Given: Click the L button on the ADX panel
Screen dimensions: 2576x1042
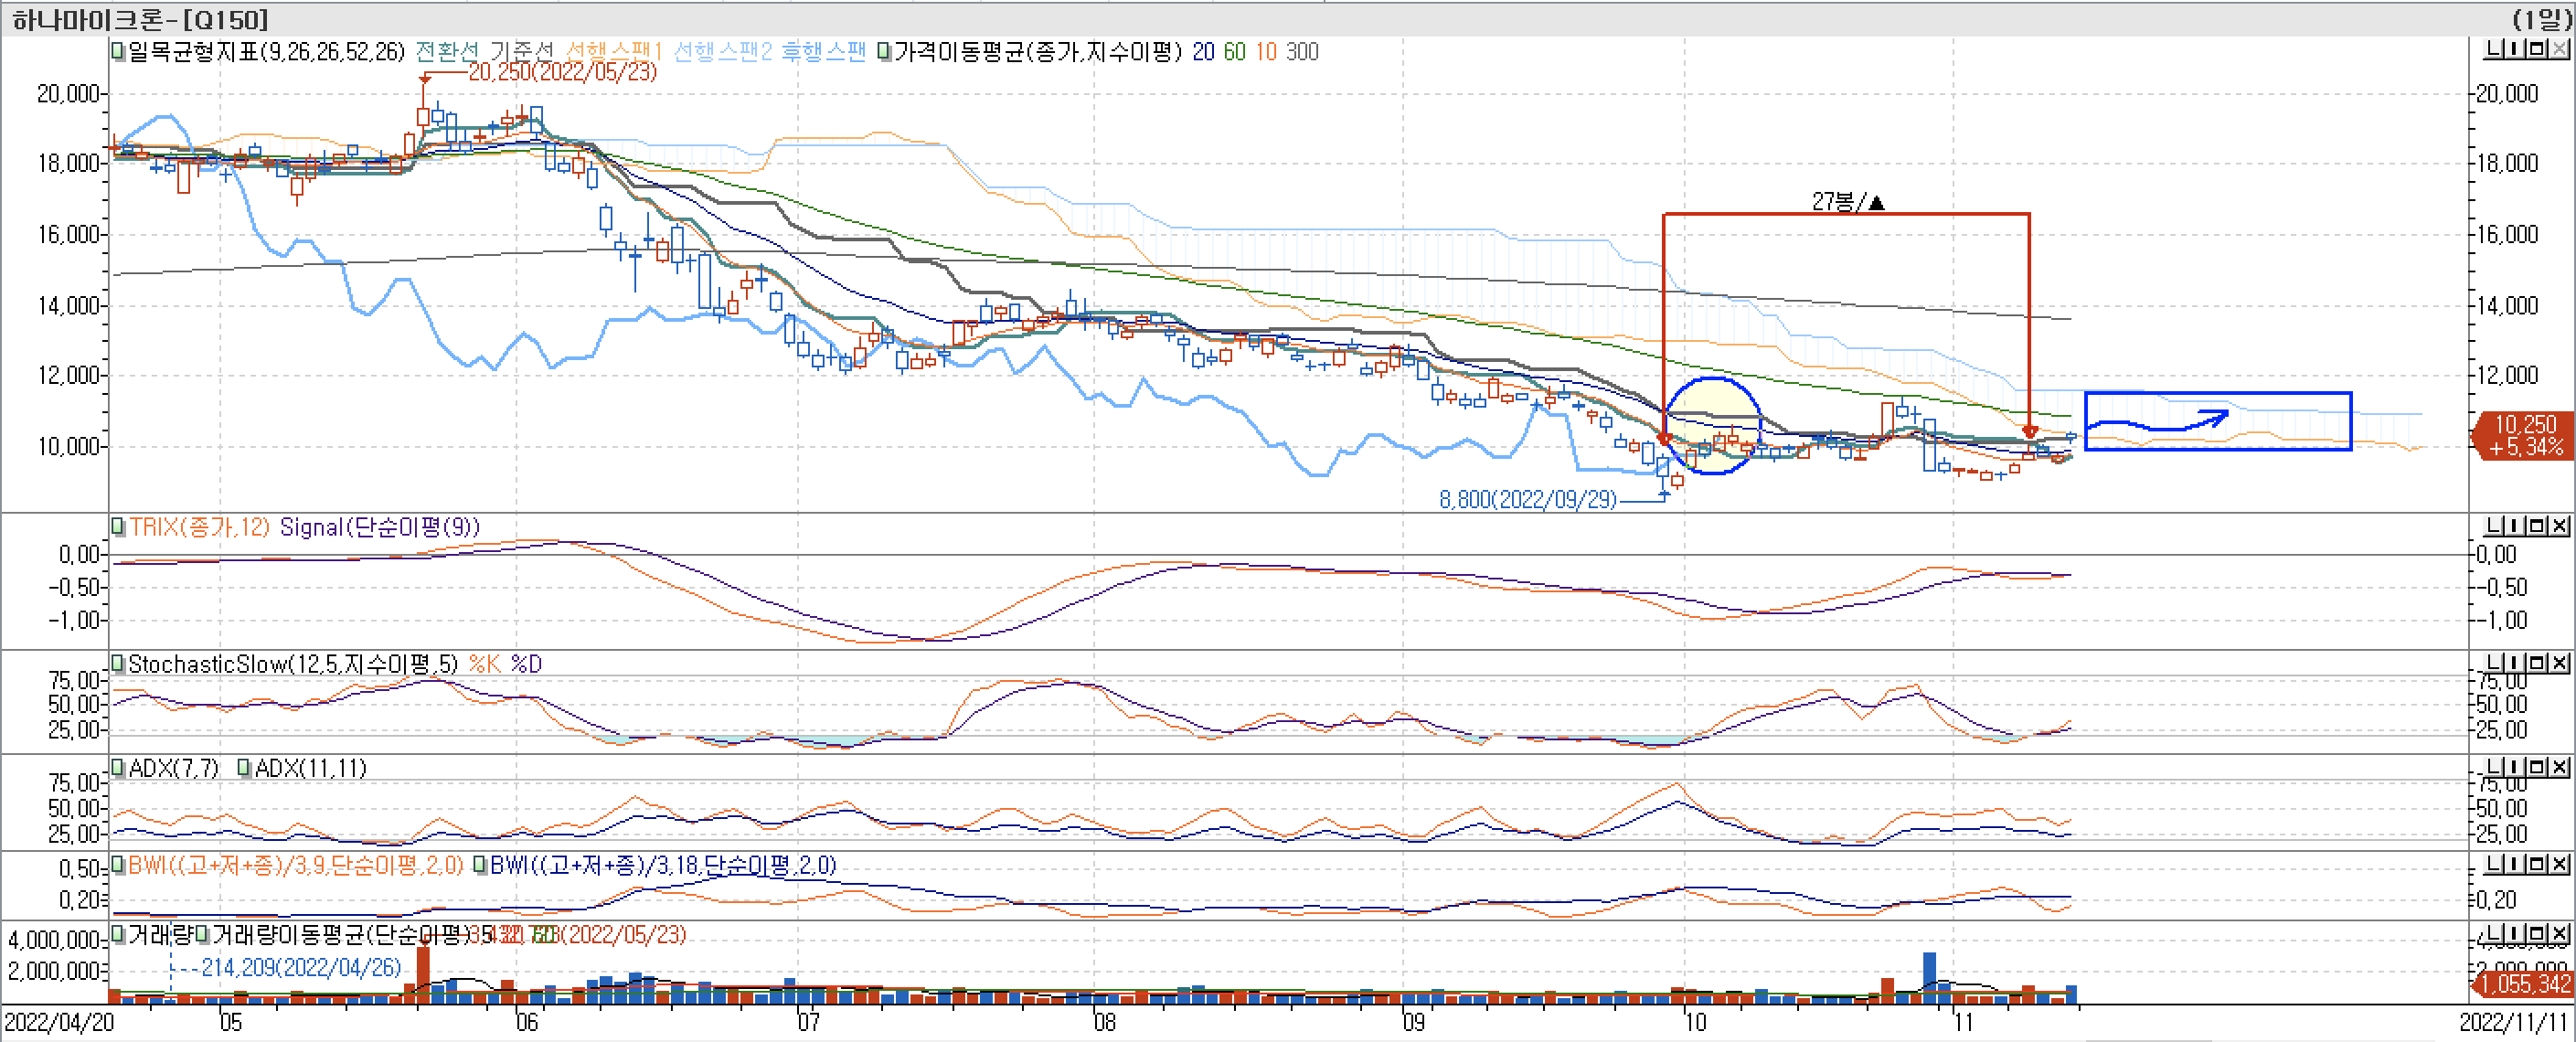Looking at the screenshot, I should [x=2494, y=767].
